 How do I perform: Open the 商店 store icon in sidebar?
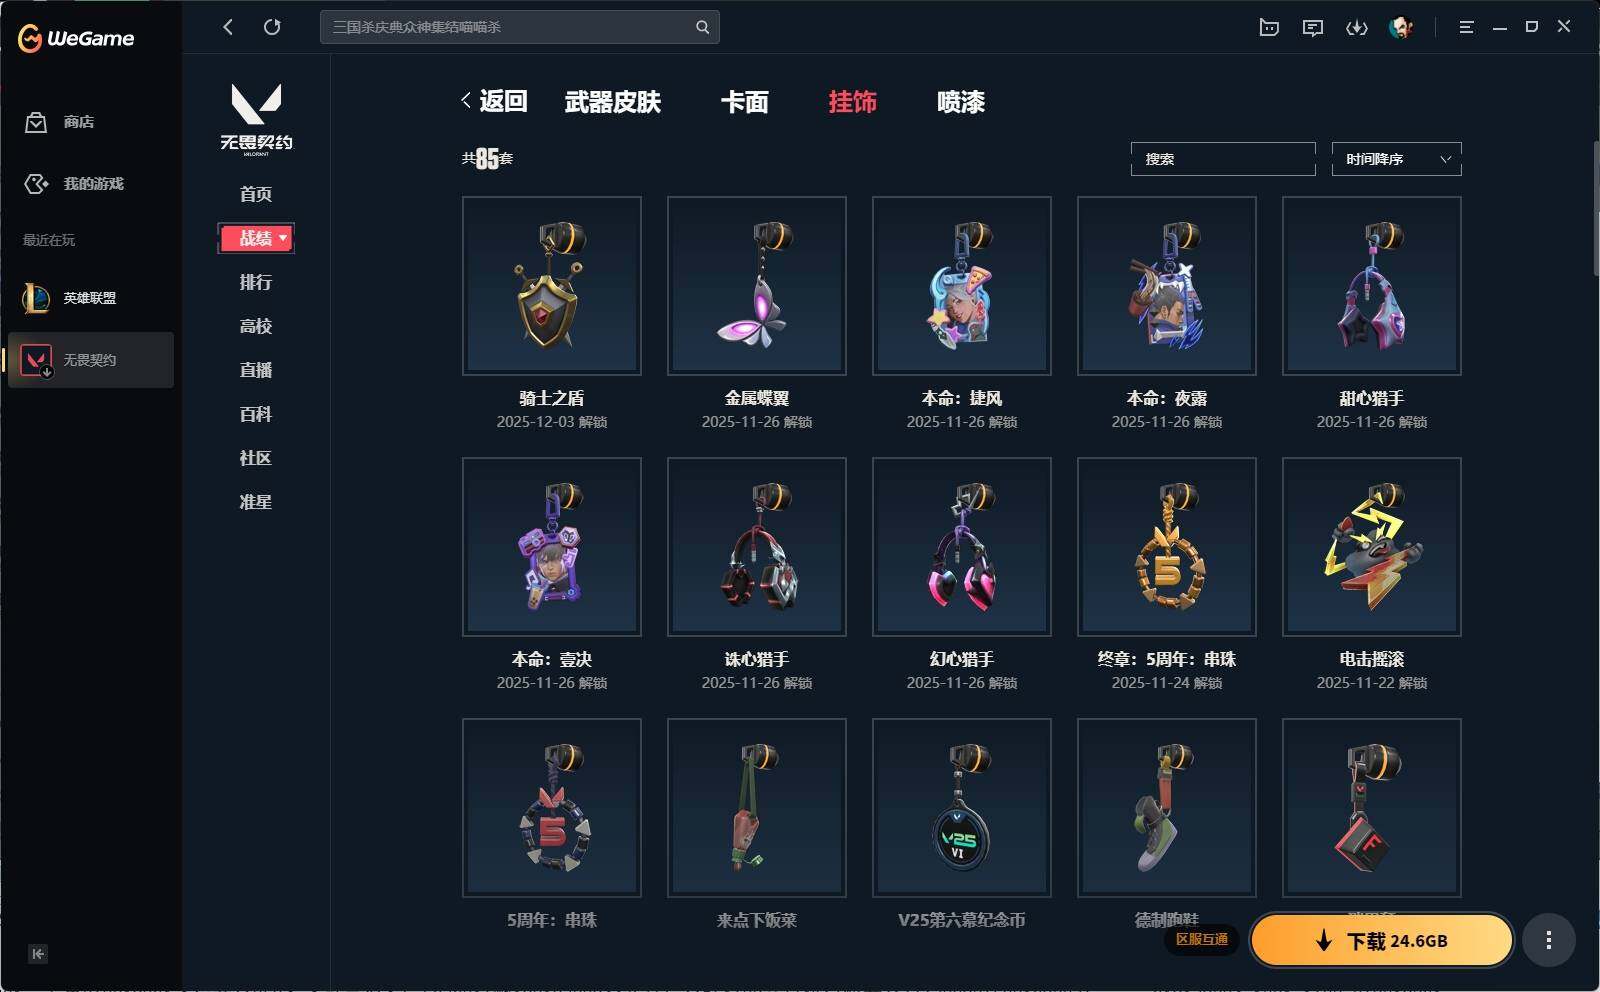pos(36,122)
